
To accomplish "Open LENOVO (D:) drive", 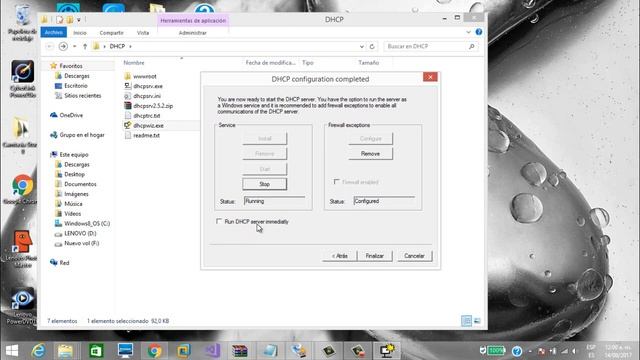I will click(80, 233).
